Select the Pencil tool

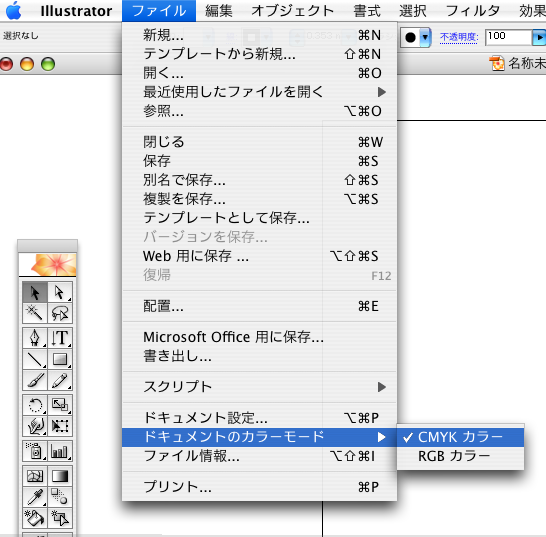coord(60,380)
